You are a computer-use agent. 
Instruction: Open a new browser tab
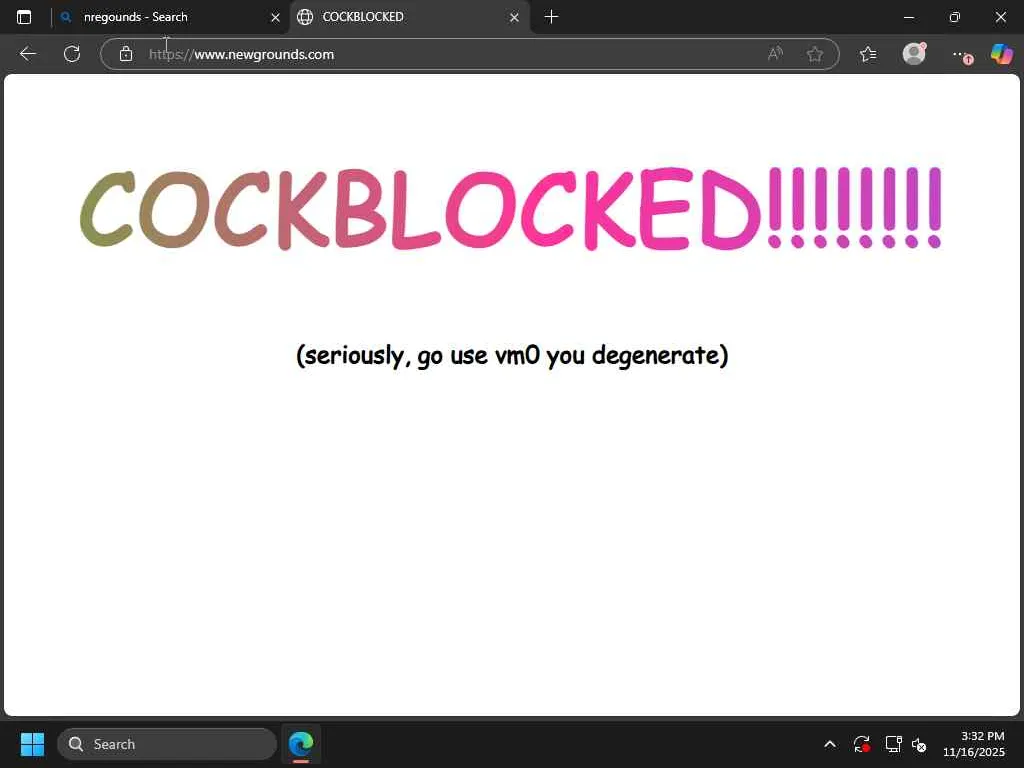[x=551, y=17]
